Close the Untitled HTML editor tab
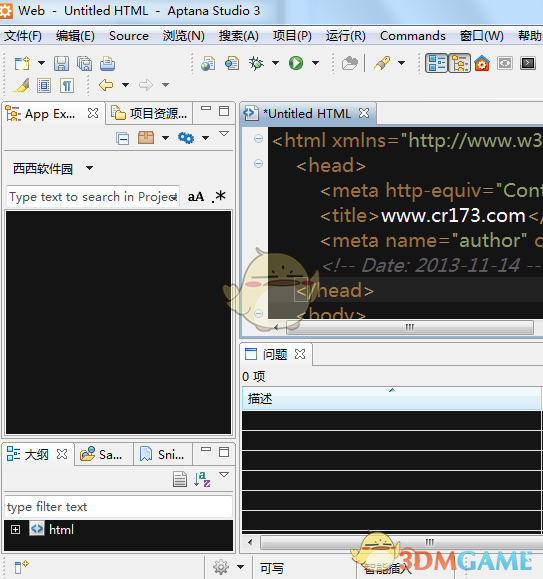The width and height of the screenshot is (543, 579). click(x=364, y=113)
